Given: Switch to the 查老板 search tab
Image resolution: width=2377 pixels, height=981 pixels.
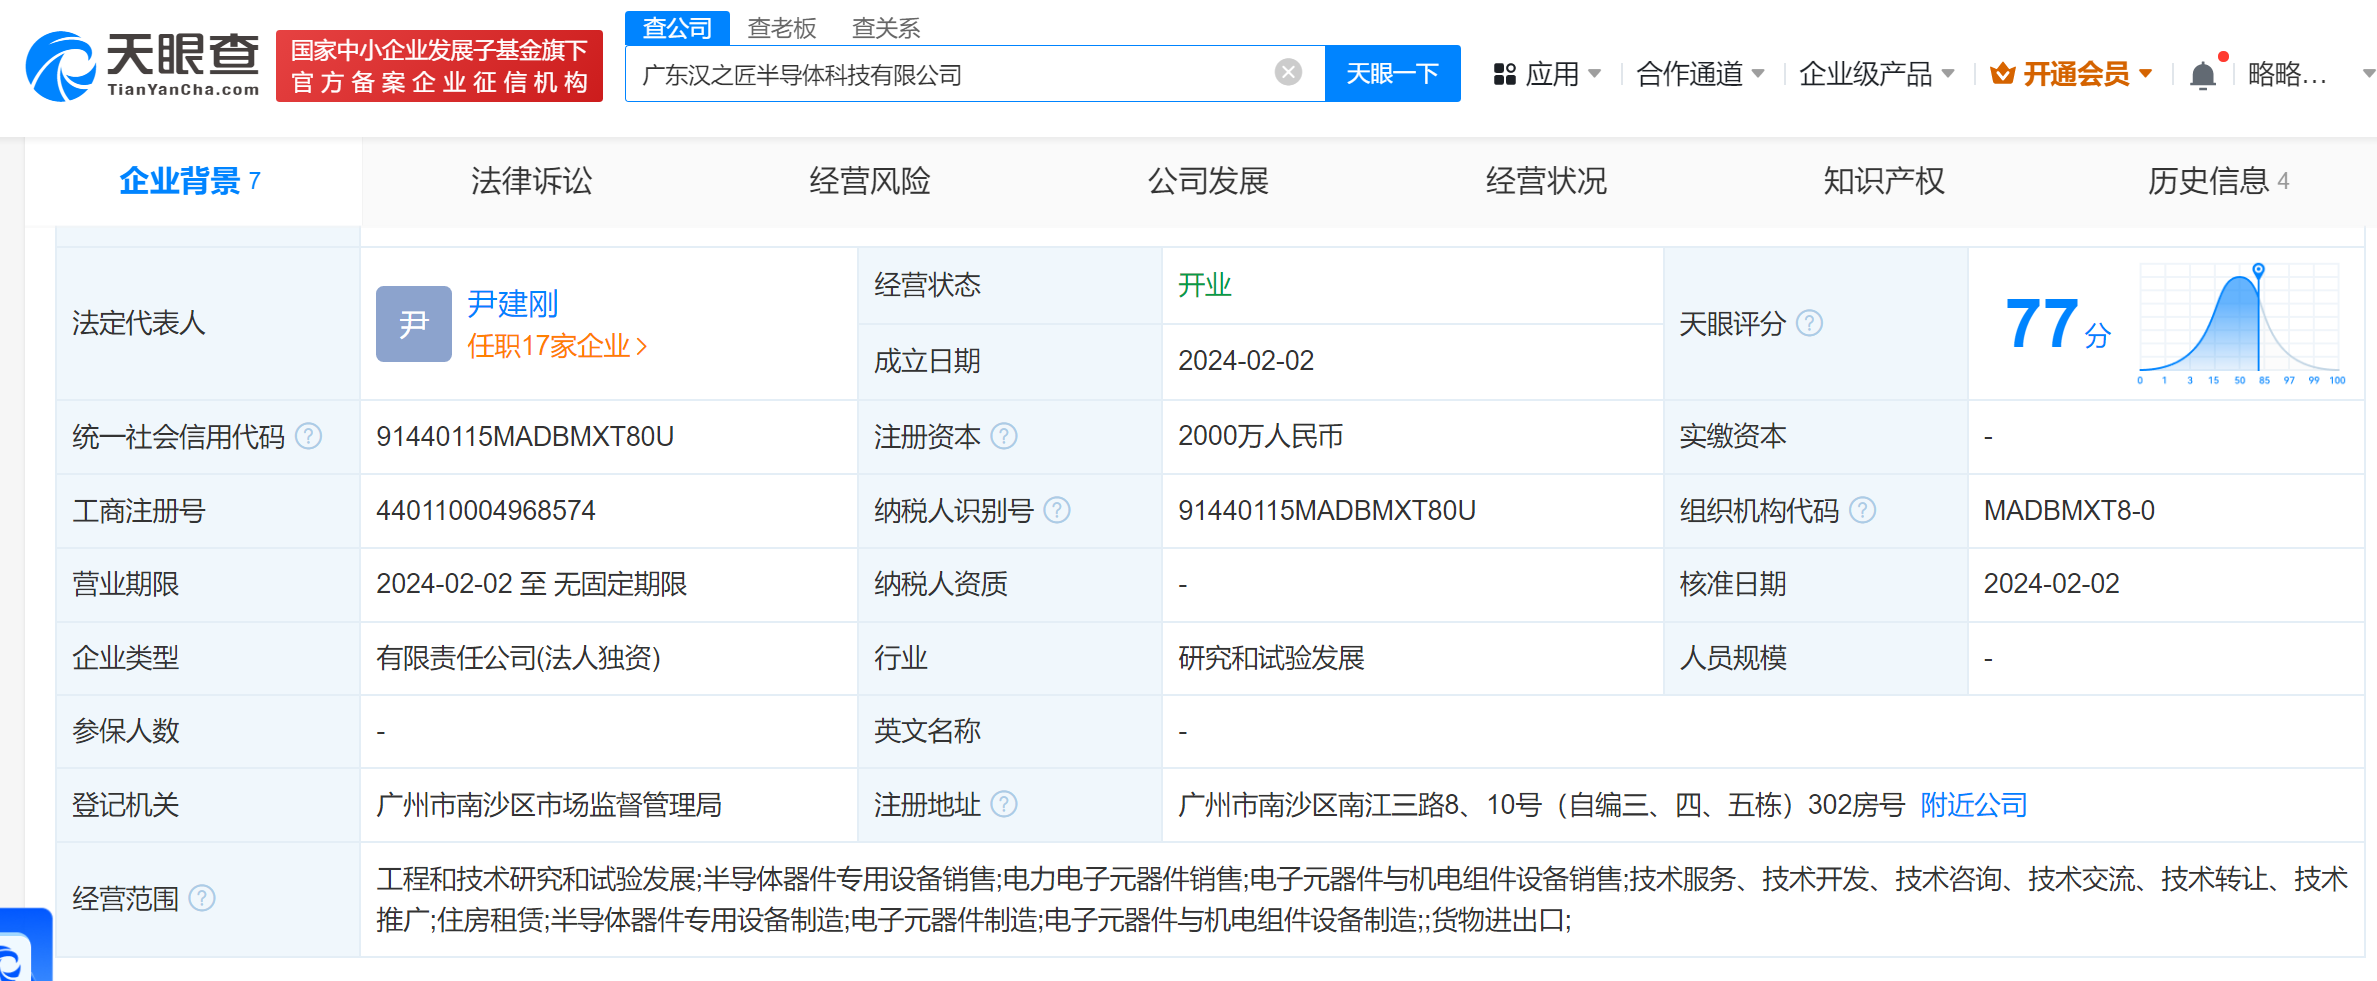Looking at the screenshot, I should [x=782, y=28].
